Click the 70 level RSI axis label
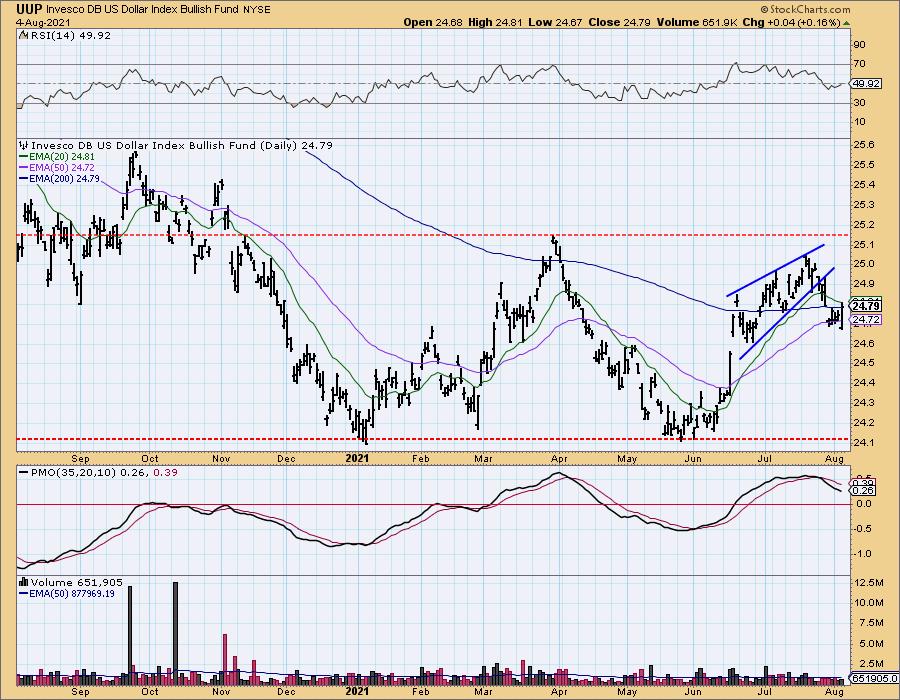This screenshot has height=700, width=900. coord(860,64)
